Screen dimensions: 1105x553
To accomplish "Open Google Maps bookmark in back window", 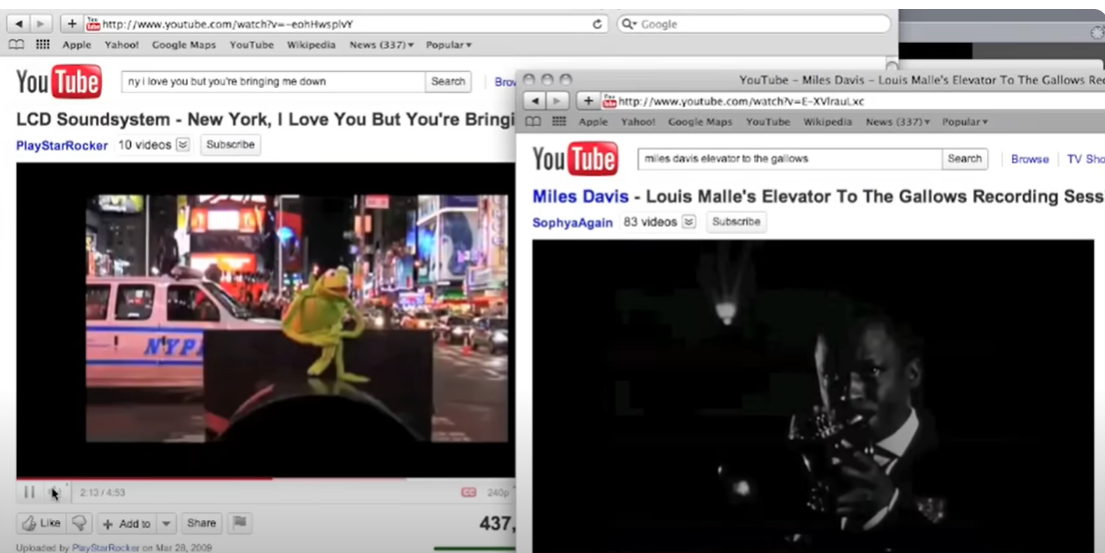I will click(184, 44).
